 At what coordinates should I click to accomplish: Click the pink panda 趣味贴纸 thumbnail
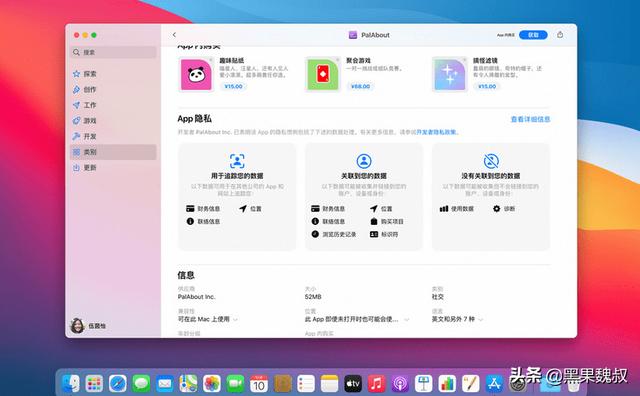(196, 74)
